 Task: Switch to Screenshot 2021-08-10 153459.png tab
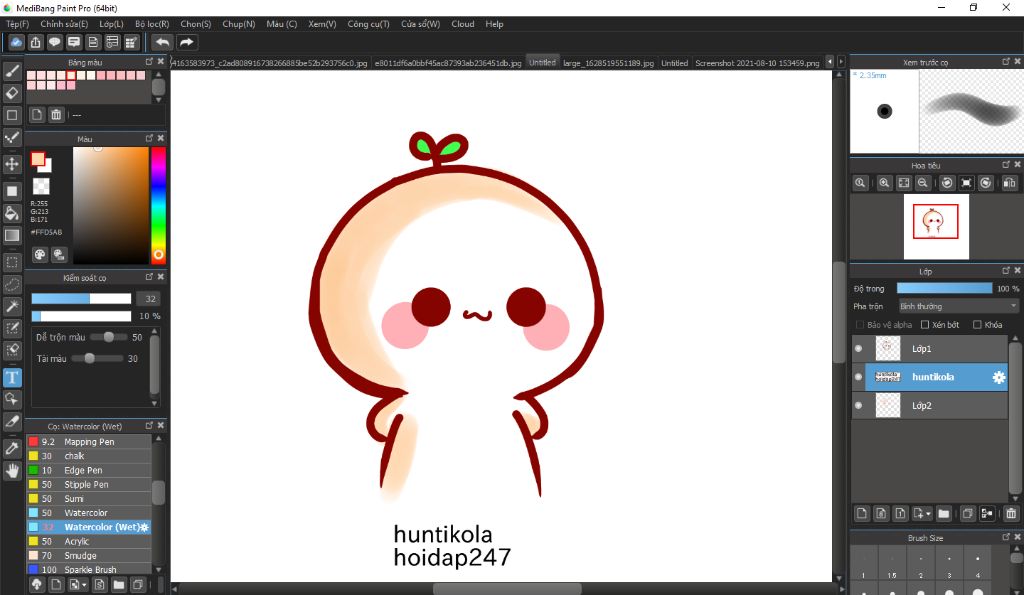757,63
